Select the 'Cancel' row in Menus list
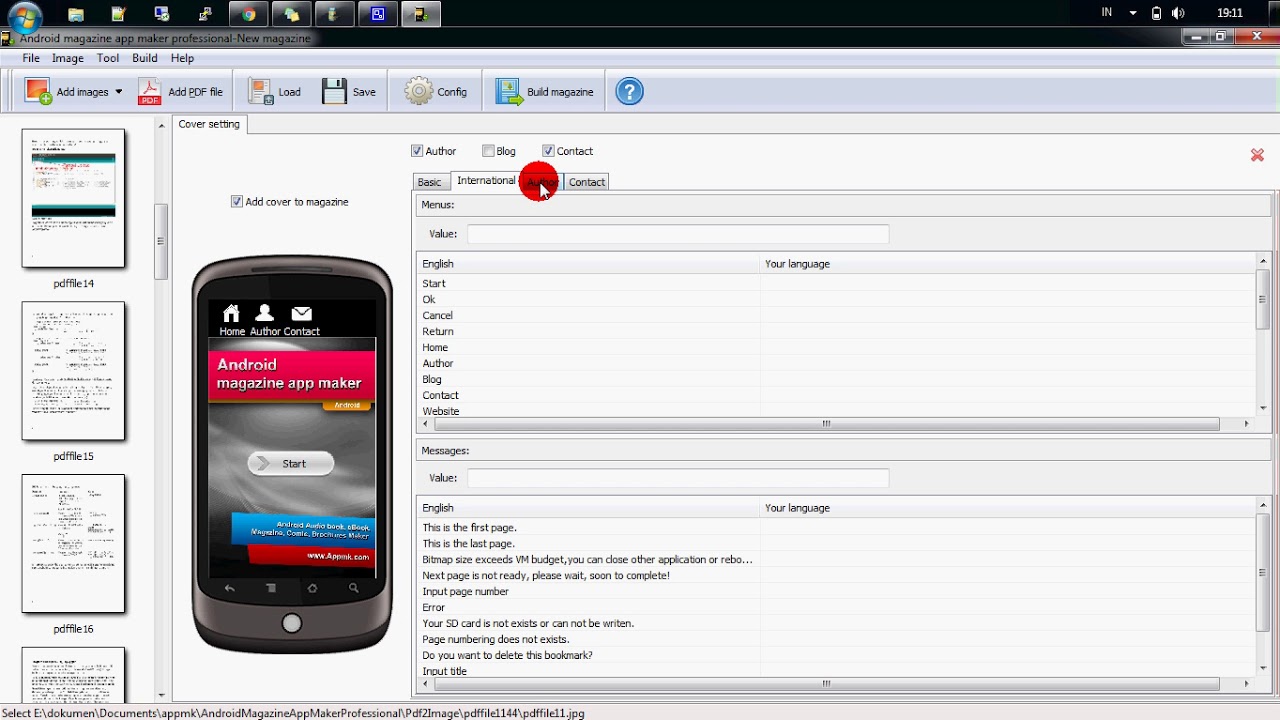Image resolution: width=1280 pixels, height=720 pixels. [838, 315]
